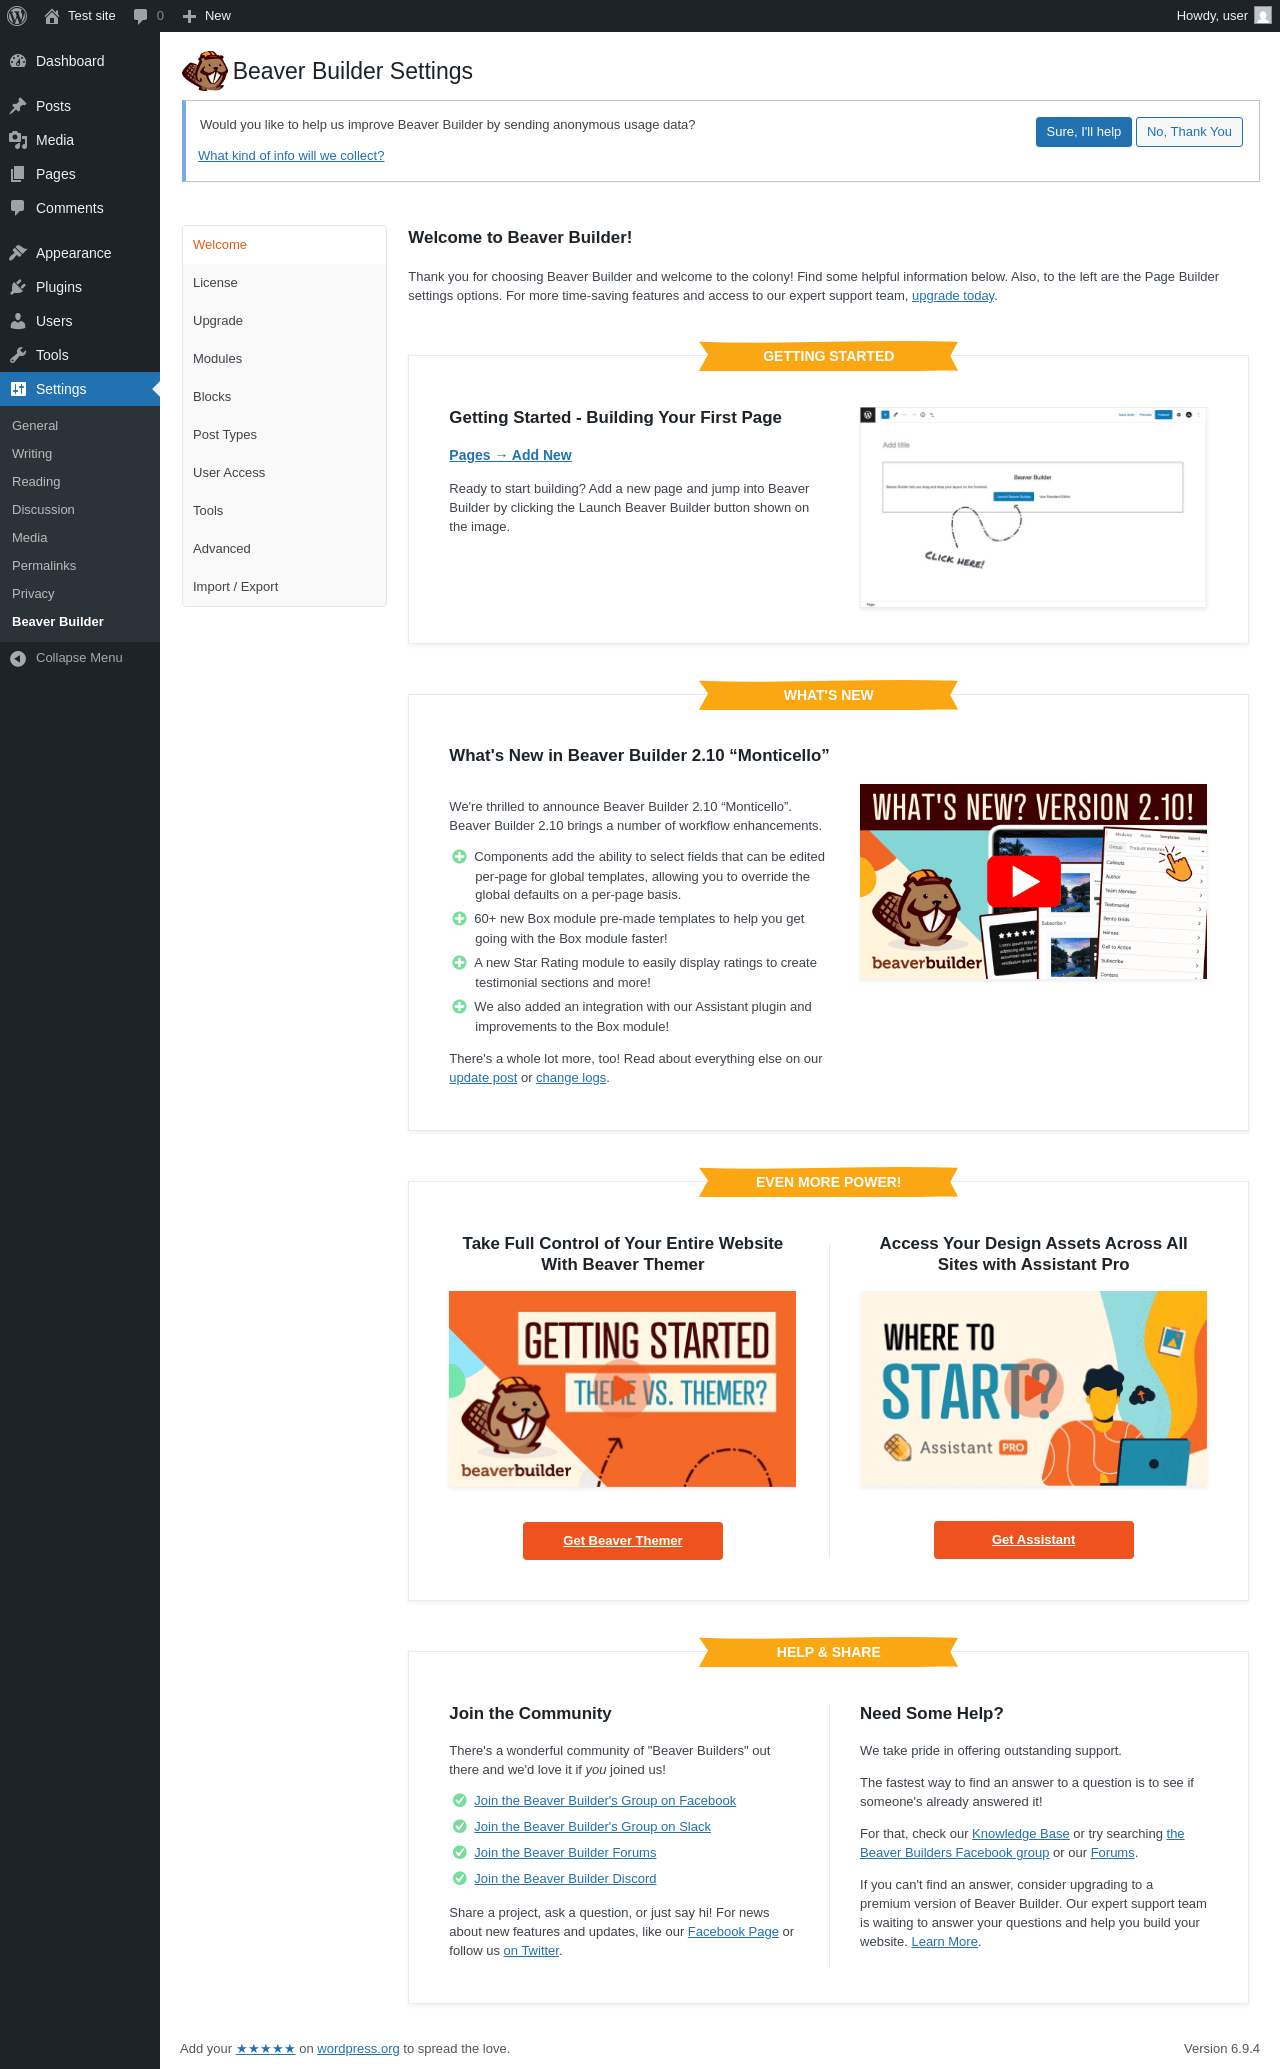
Task: Open Reading settings submenu item
Action: (x=80, y=482)
